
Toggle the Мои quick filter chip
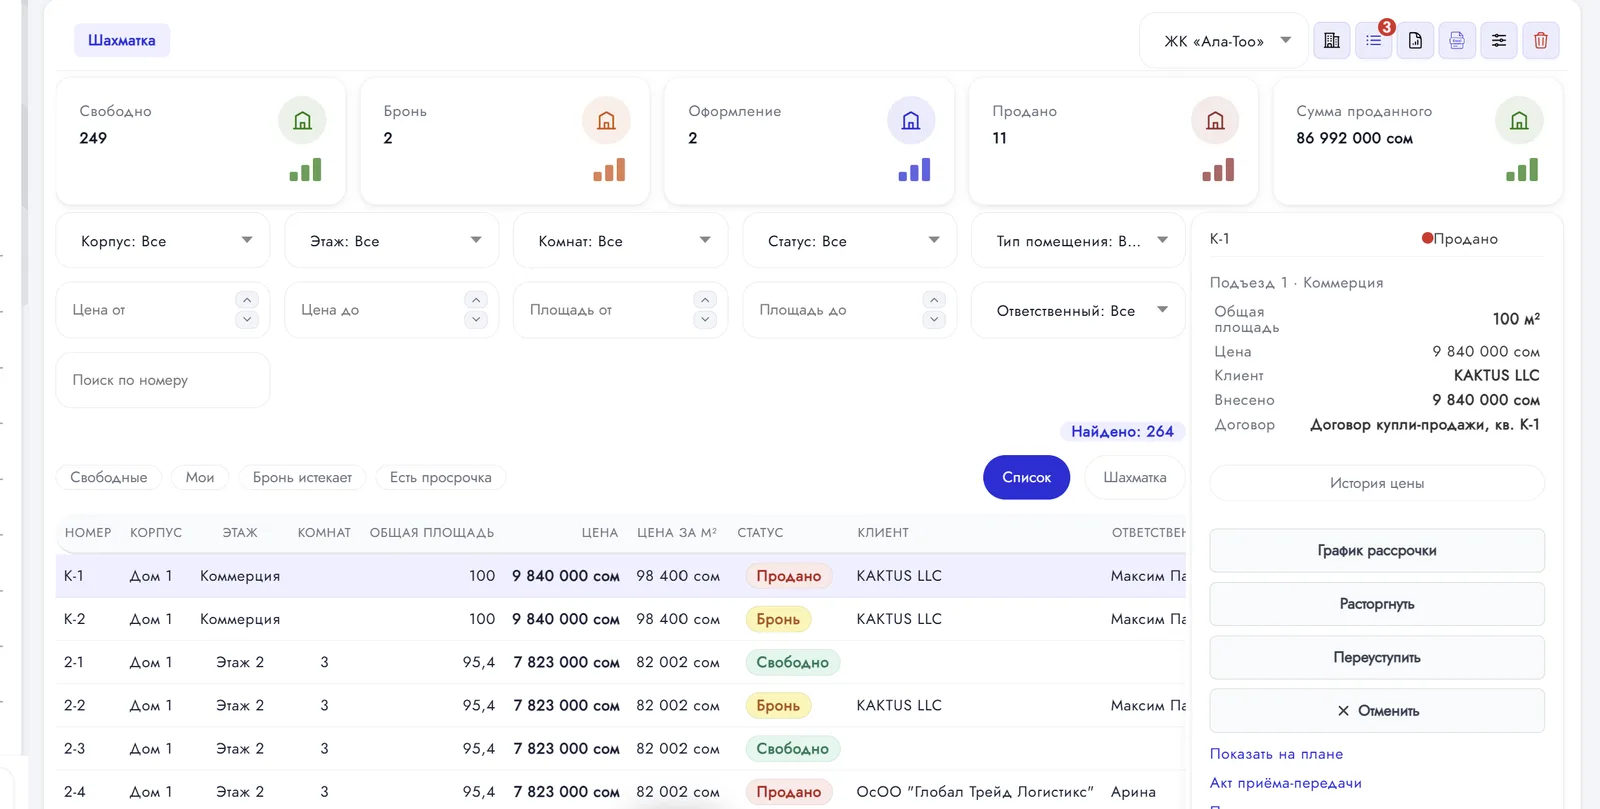click(200, 478)
